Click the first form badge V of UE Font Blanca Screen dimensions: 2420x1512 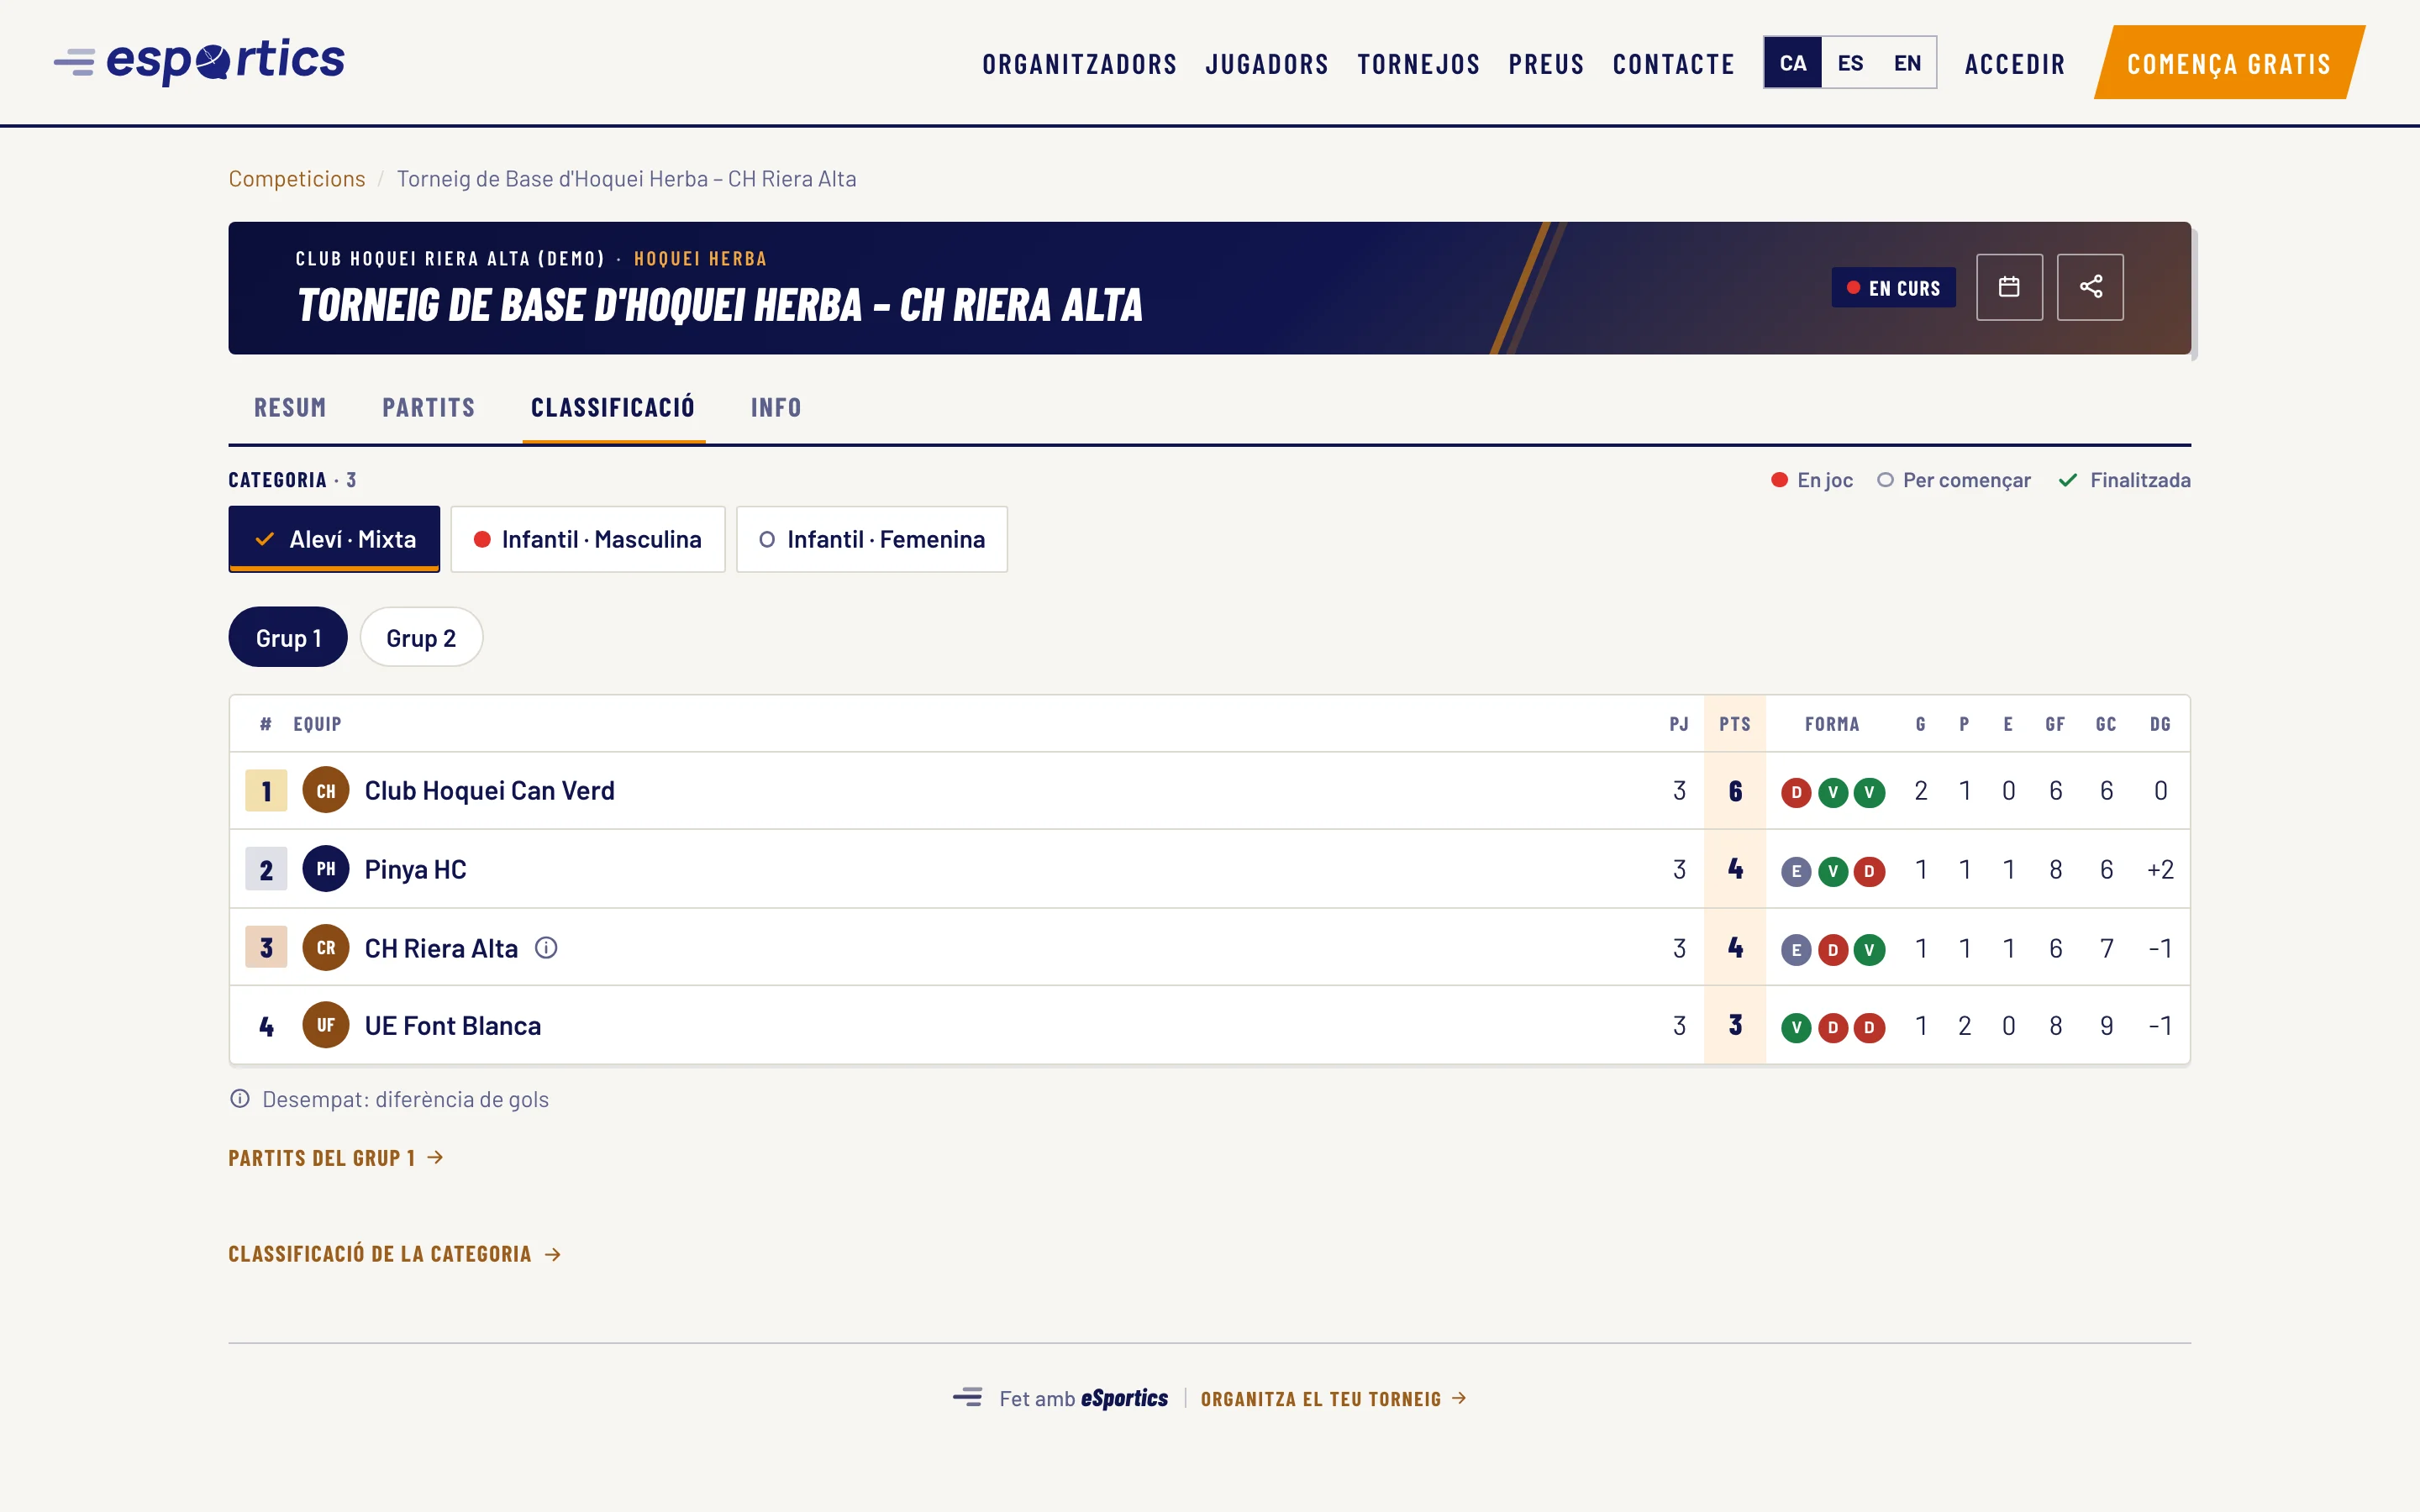(x=1796, y=1027)
